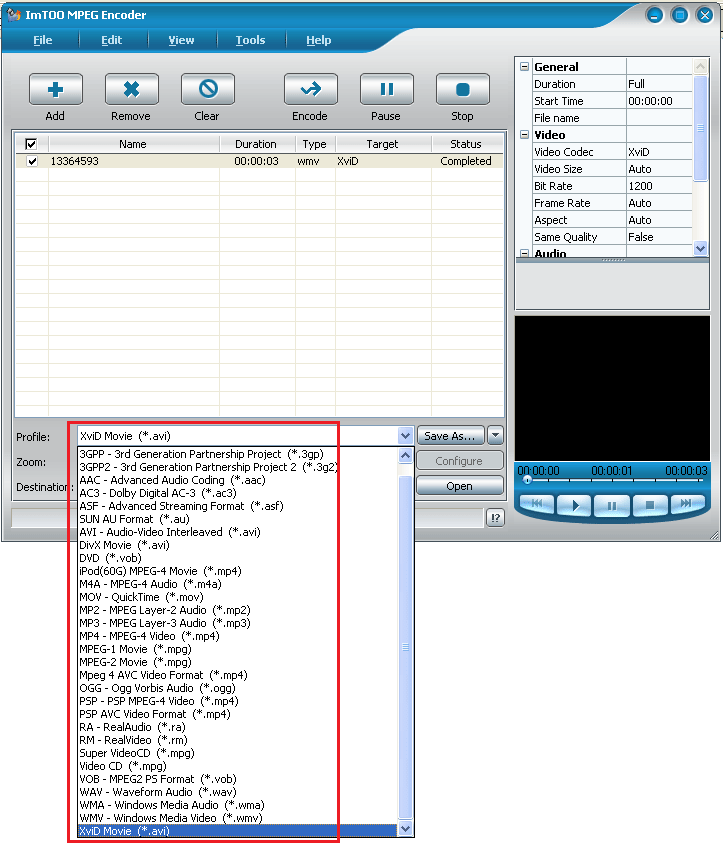
Task: Select MOV - QuickTime profile
Action: [x=237, y=597]
